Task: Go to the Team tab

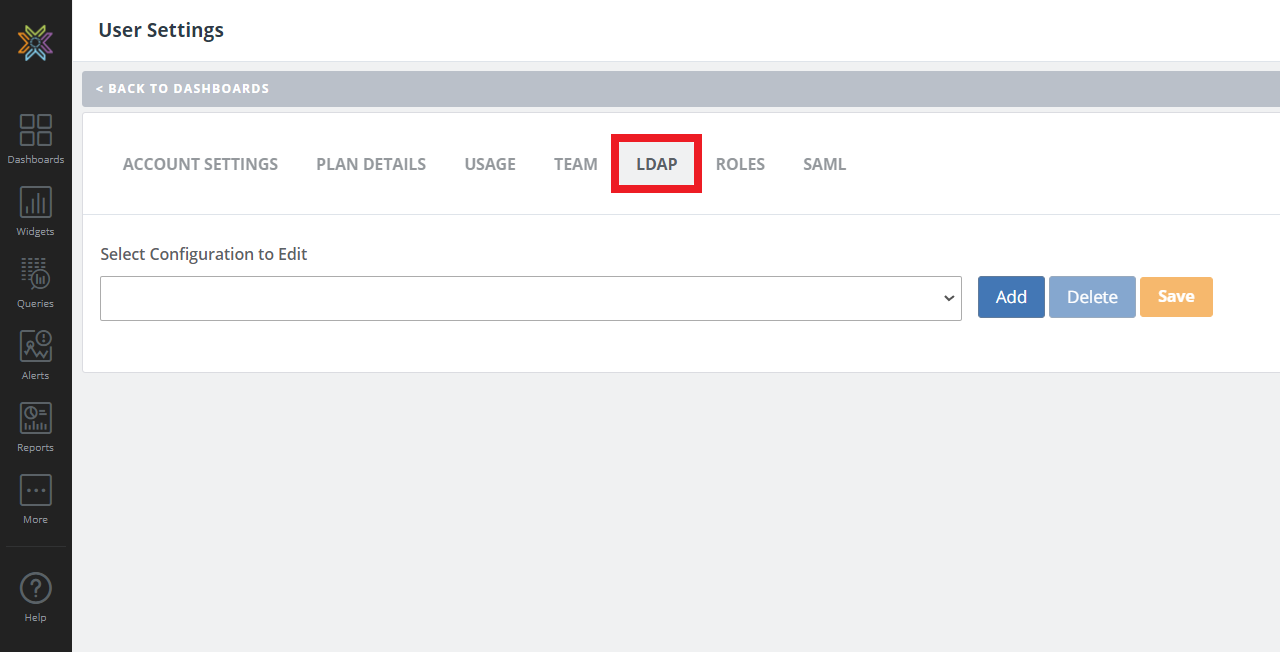Action: click(x=576, y=164)
